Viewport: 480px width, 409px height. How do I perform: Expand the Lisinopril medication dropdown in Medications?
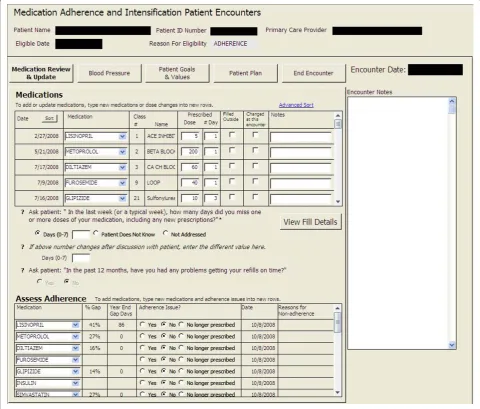click(x=122, y=136)
